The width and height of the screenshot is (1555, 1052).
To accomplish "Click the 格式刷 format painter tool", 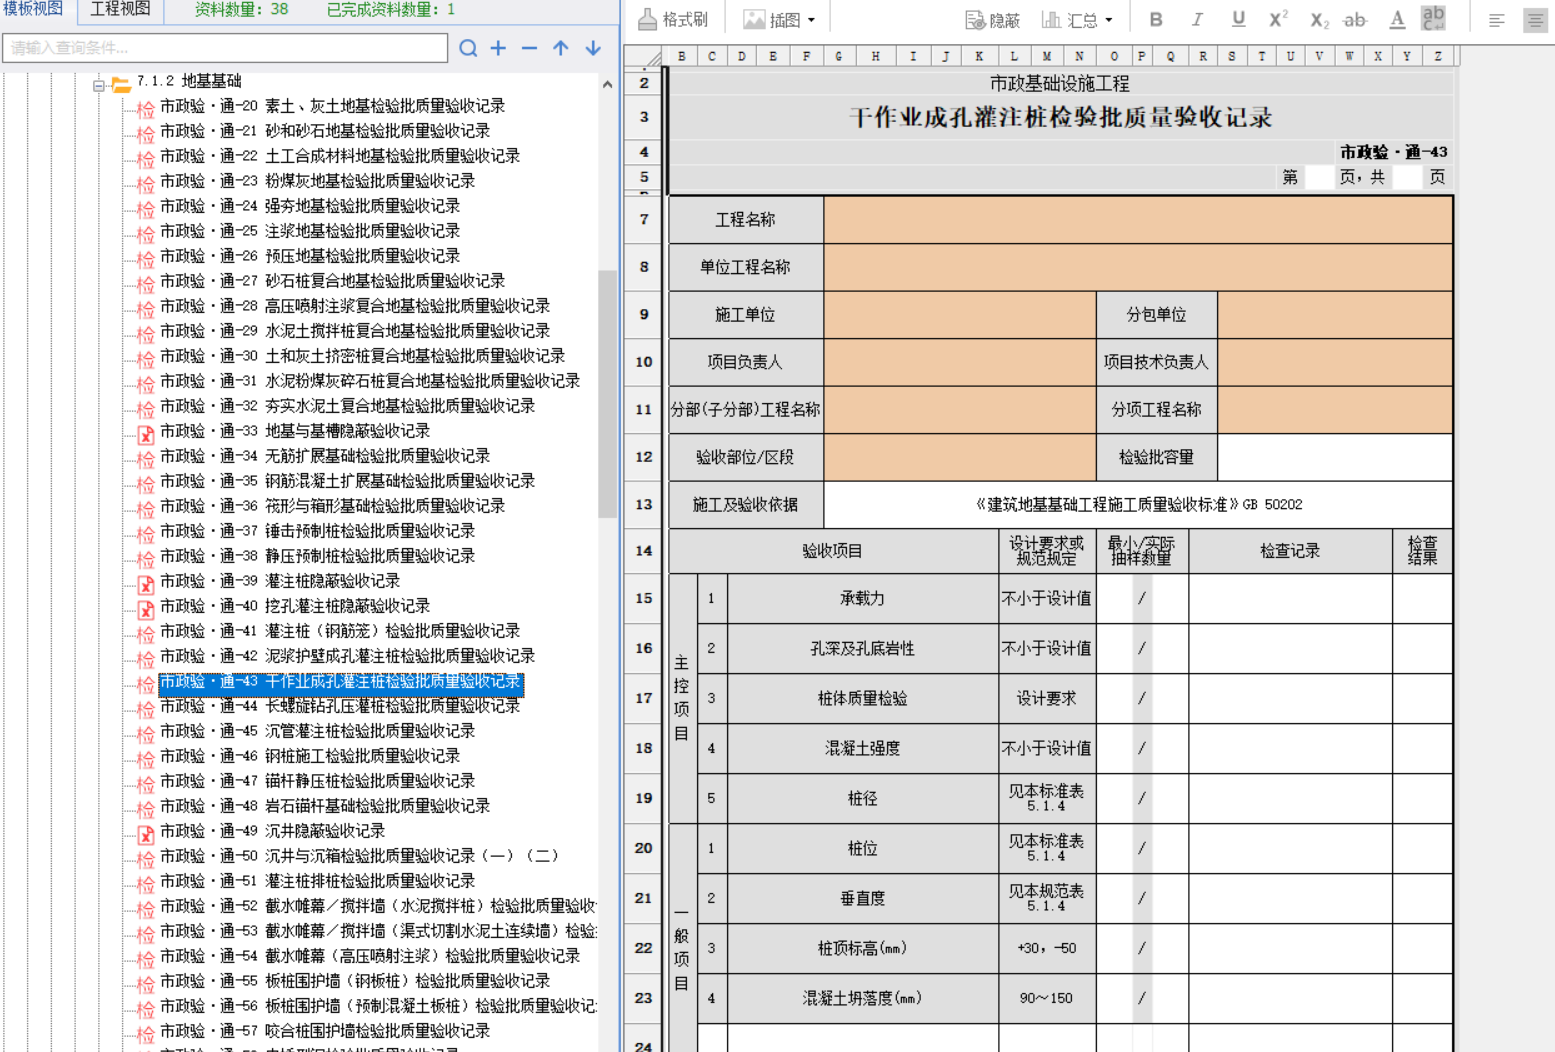I will (x=673, y=19).
